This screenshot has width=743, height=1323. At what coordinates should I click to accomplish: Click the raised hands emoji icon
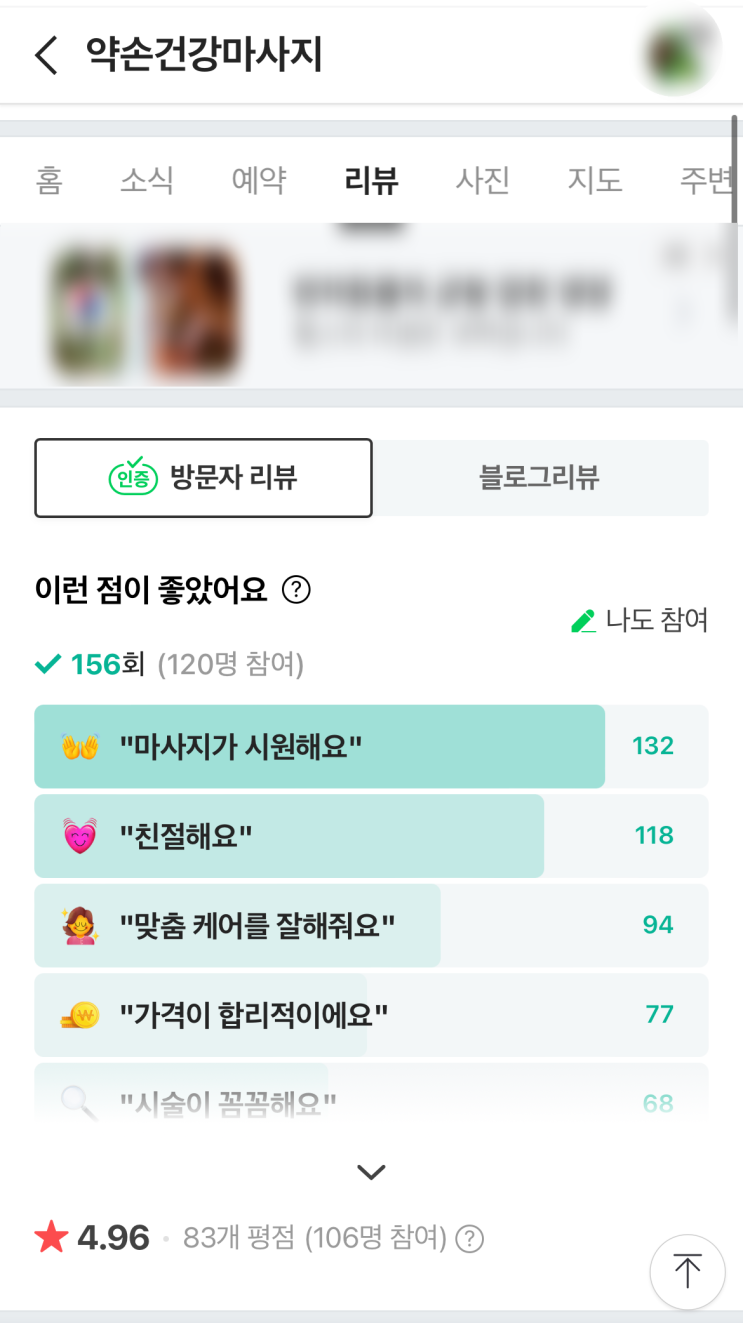[80, 747]
